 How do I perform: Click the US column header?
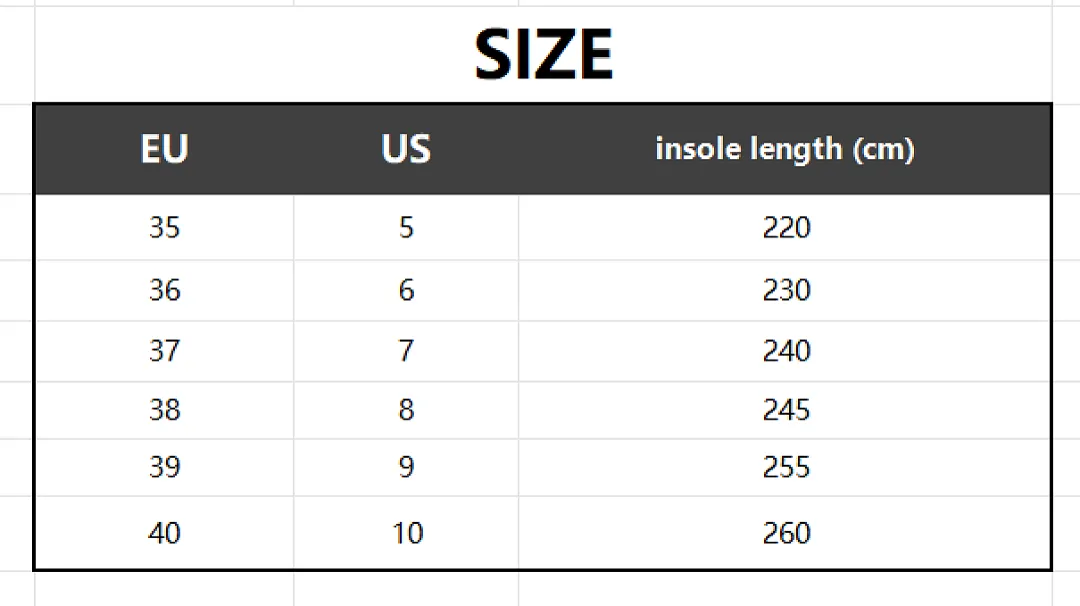pos(406,149)
